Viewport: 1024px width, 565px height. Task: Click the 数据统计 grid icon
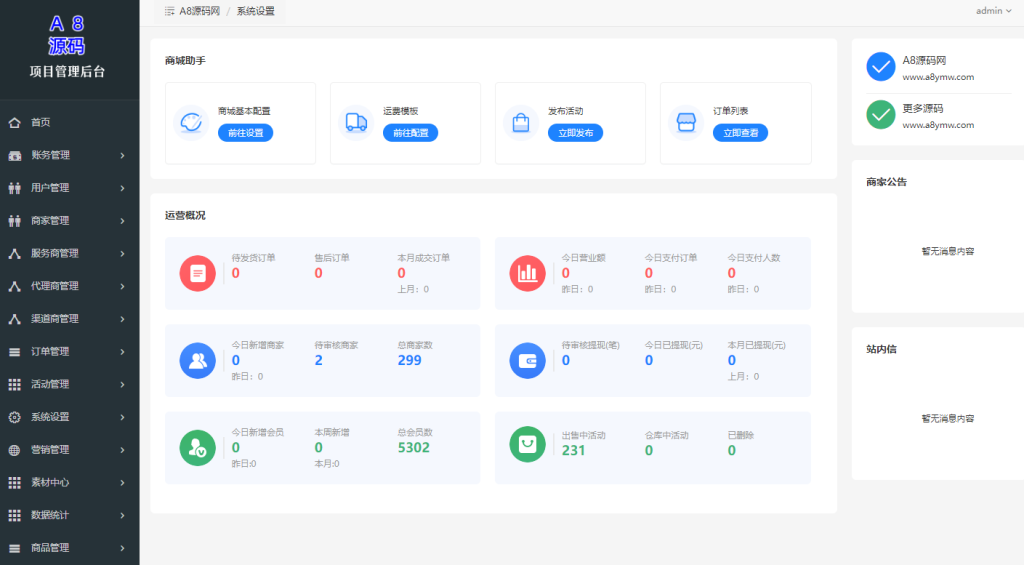click(14, 515)
